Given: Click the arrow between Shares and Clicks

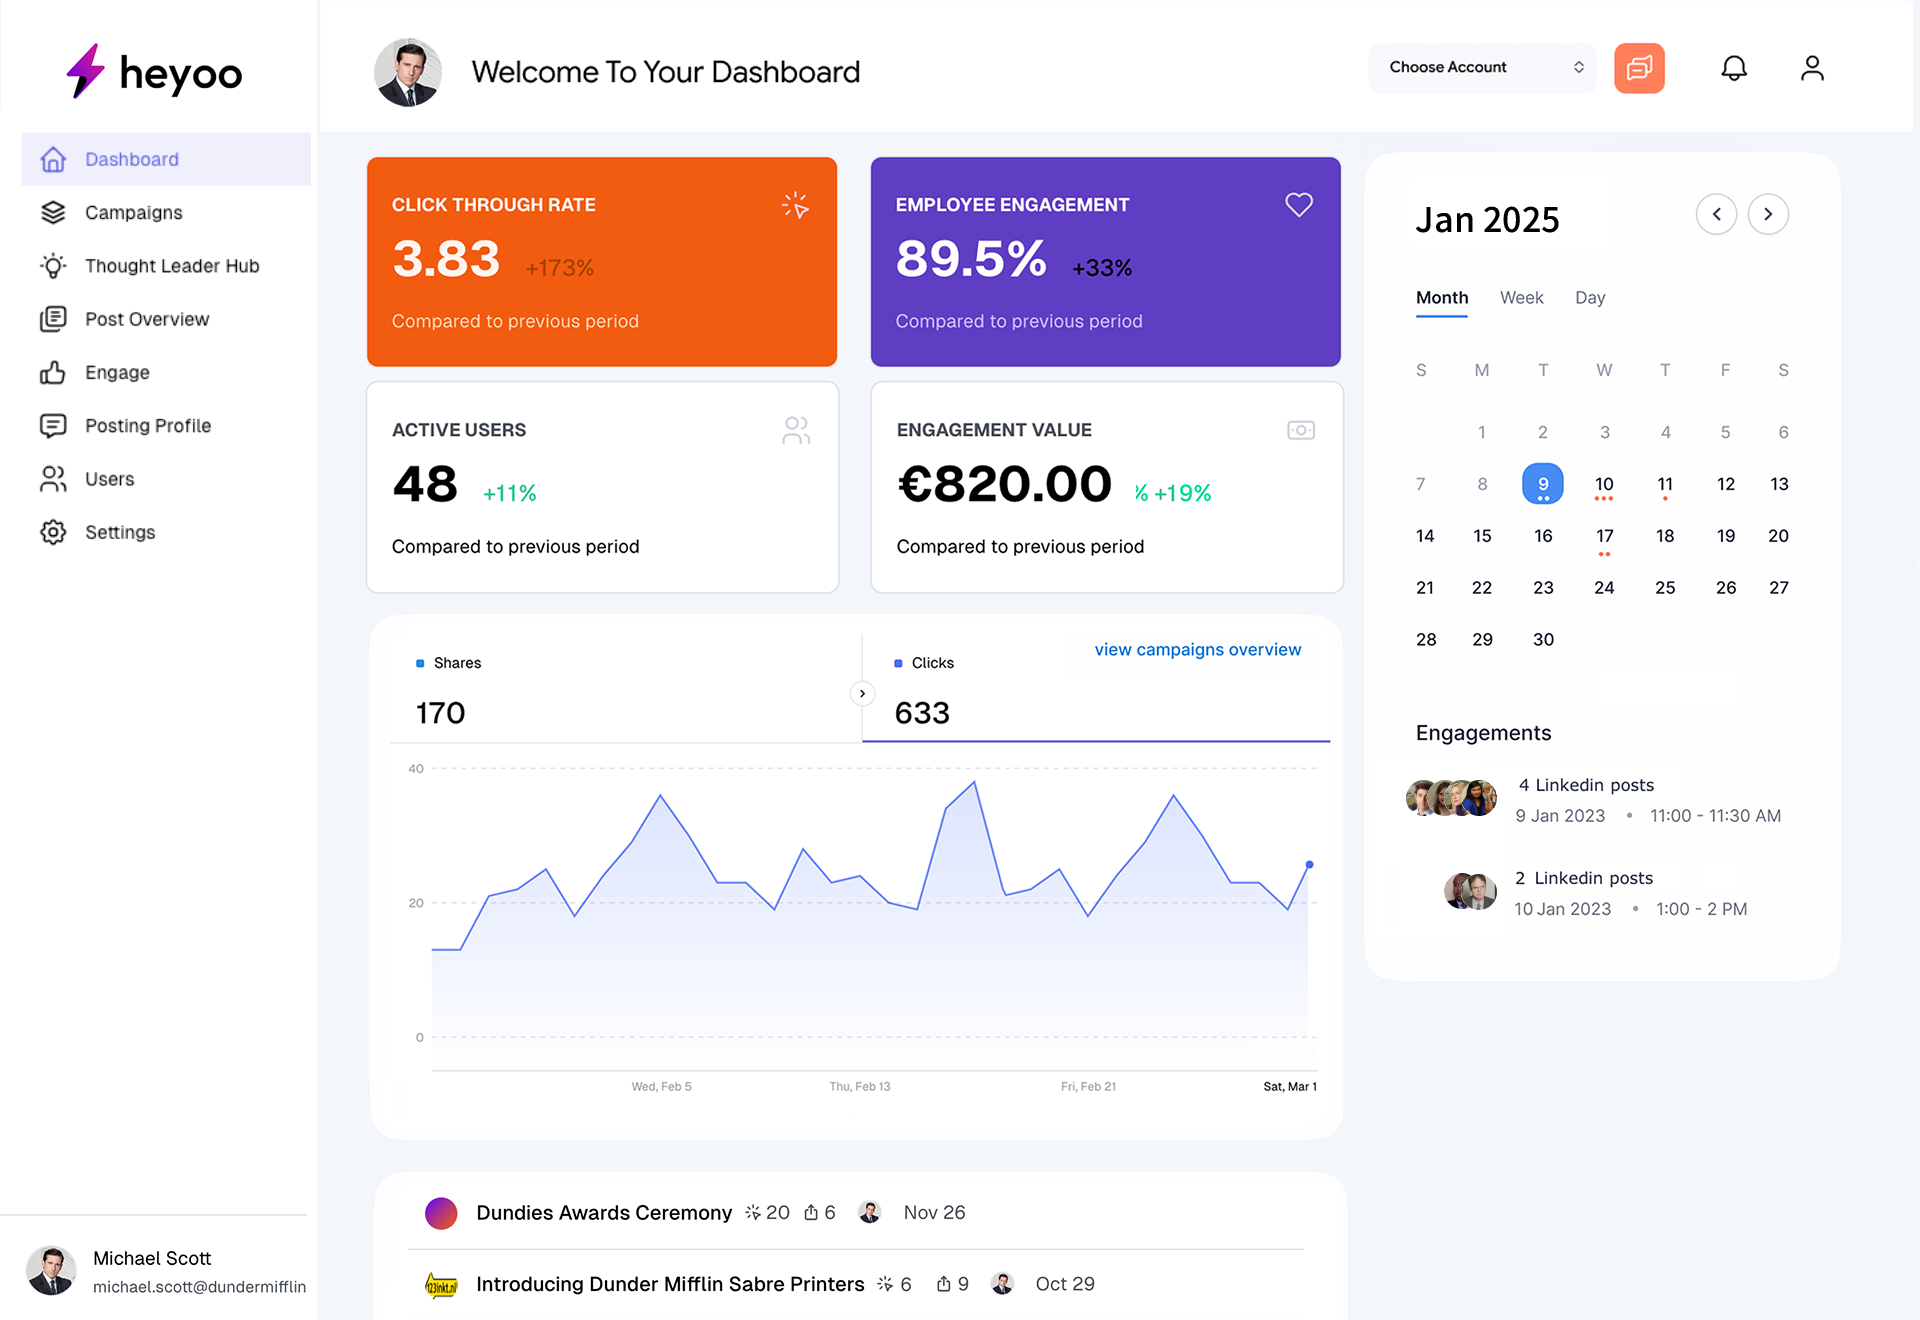Looking at the screenshot, I should (x=862, y=693).
